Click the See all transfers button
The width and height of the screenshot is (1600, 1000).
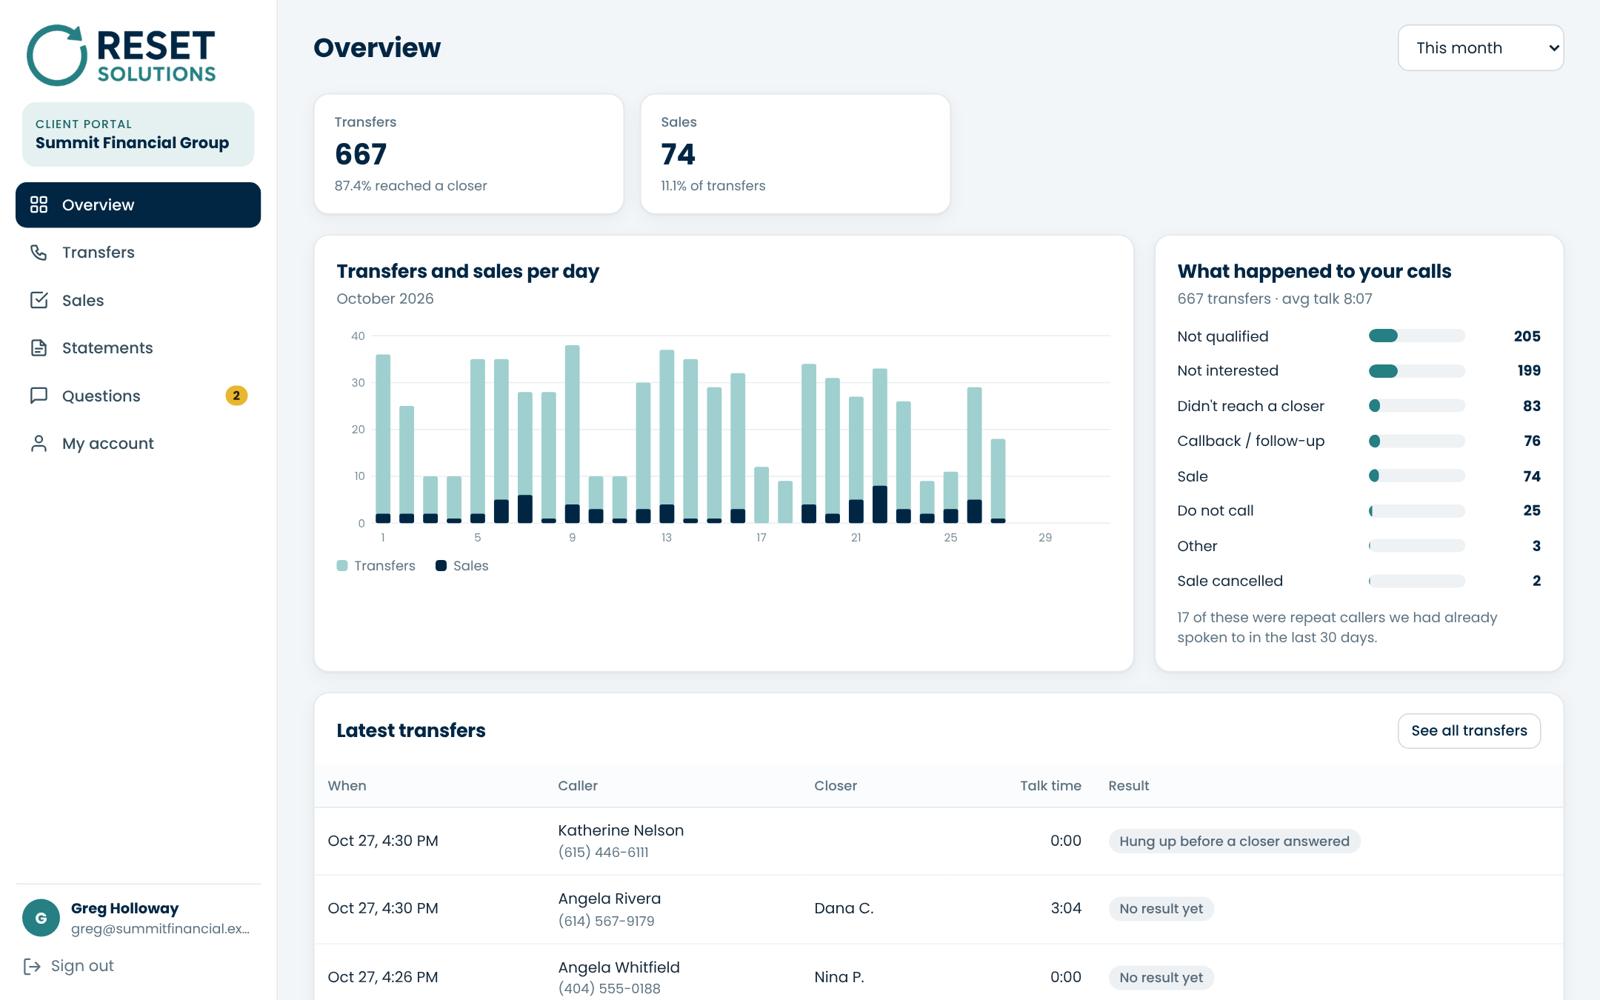click(x=1469, y=731)
